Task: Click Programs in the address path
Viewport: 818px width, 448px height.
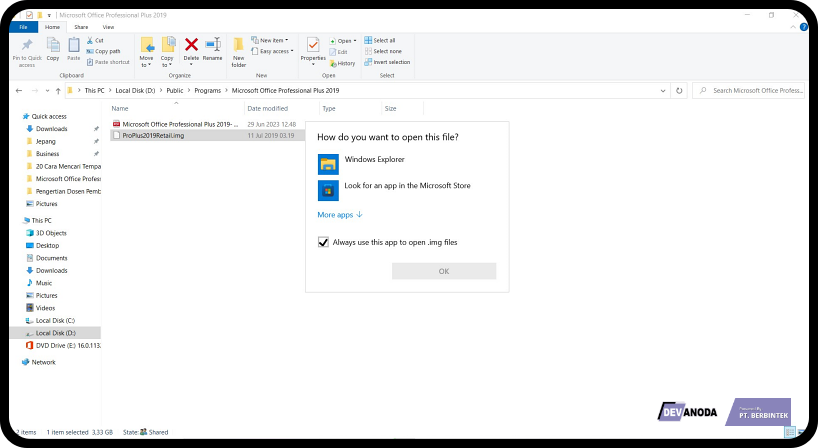Action: coord(208,91)
